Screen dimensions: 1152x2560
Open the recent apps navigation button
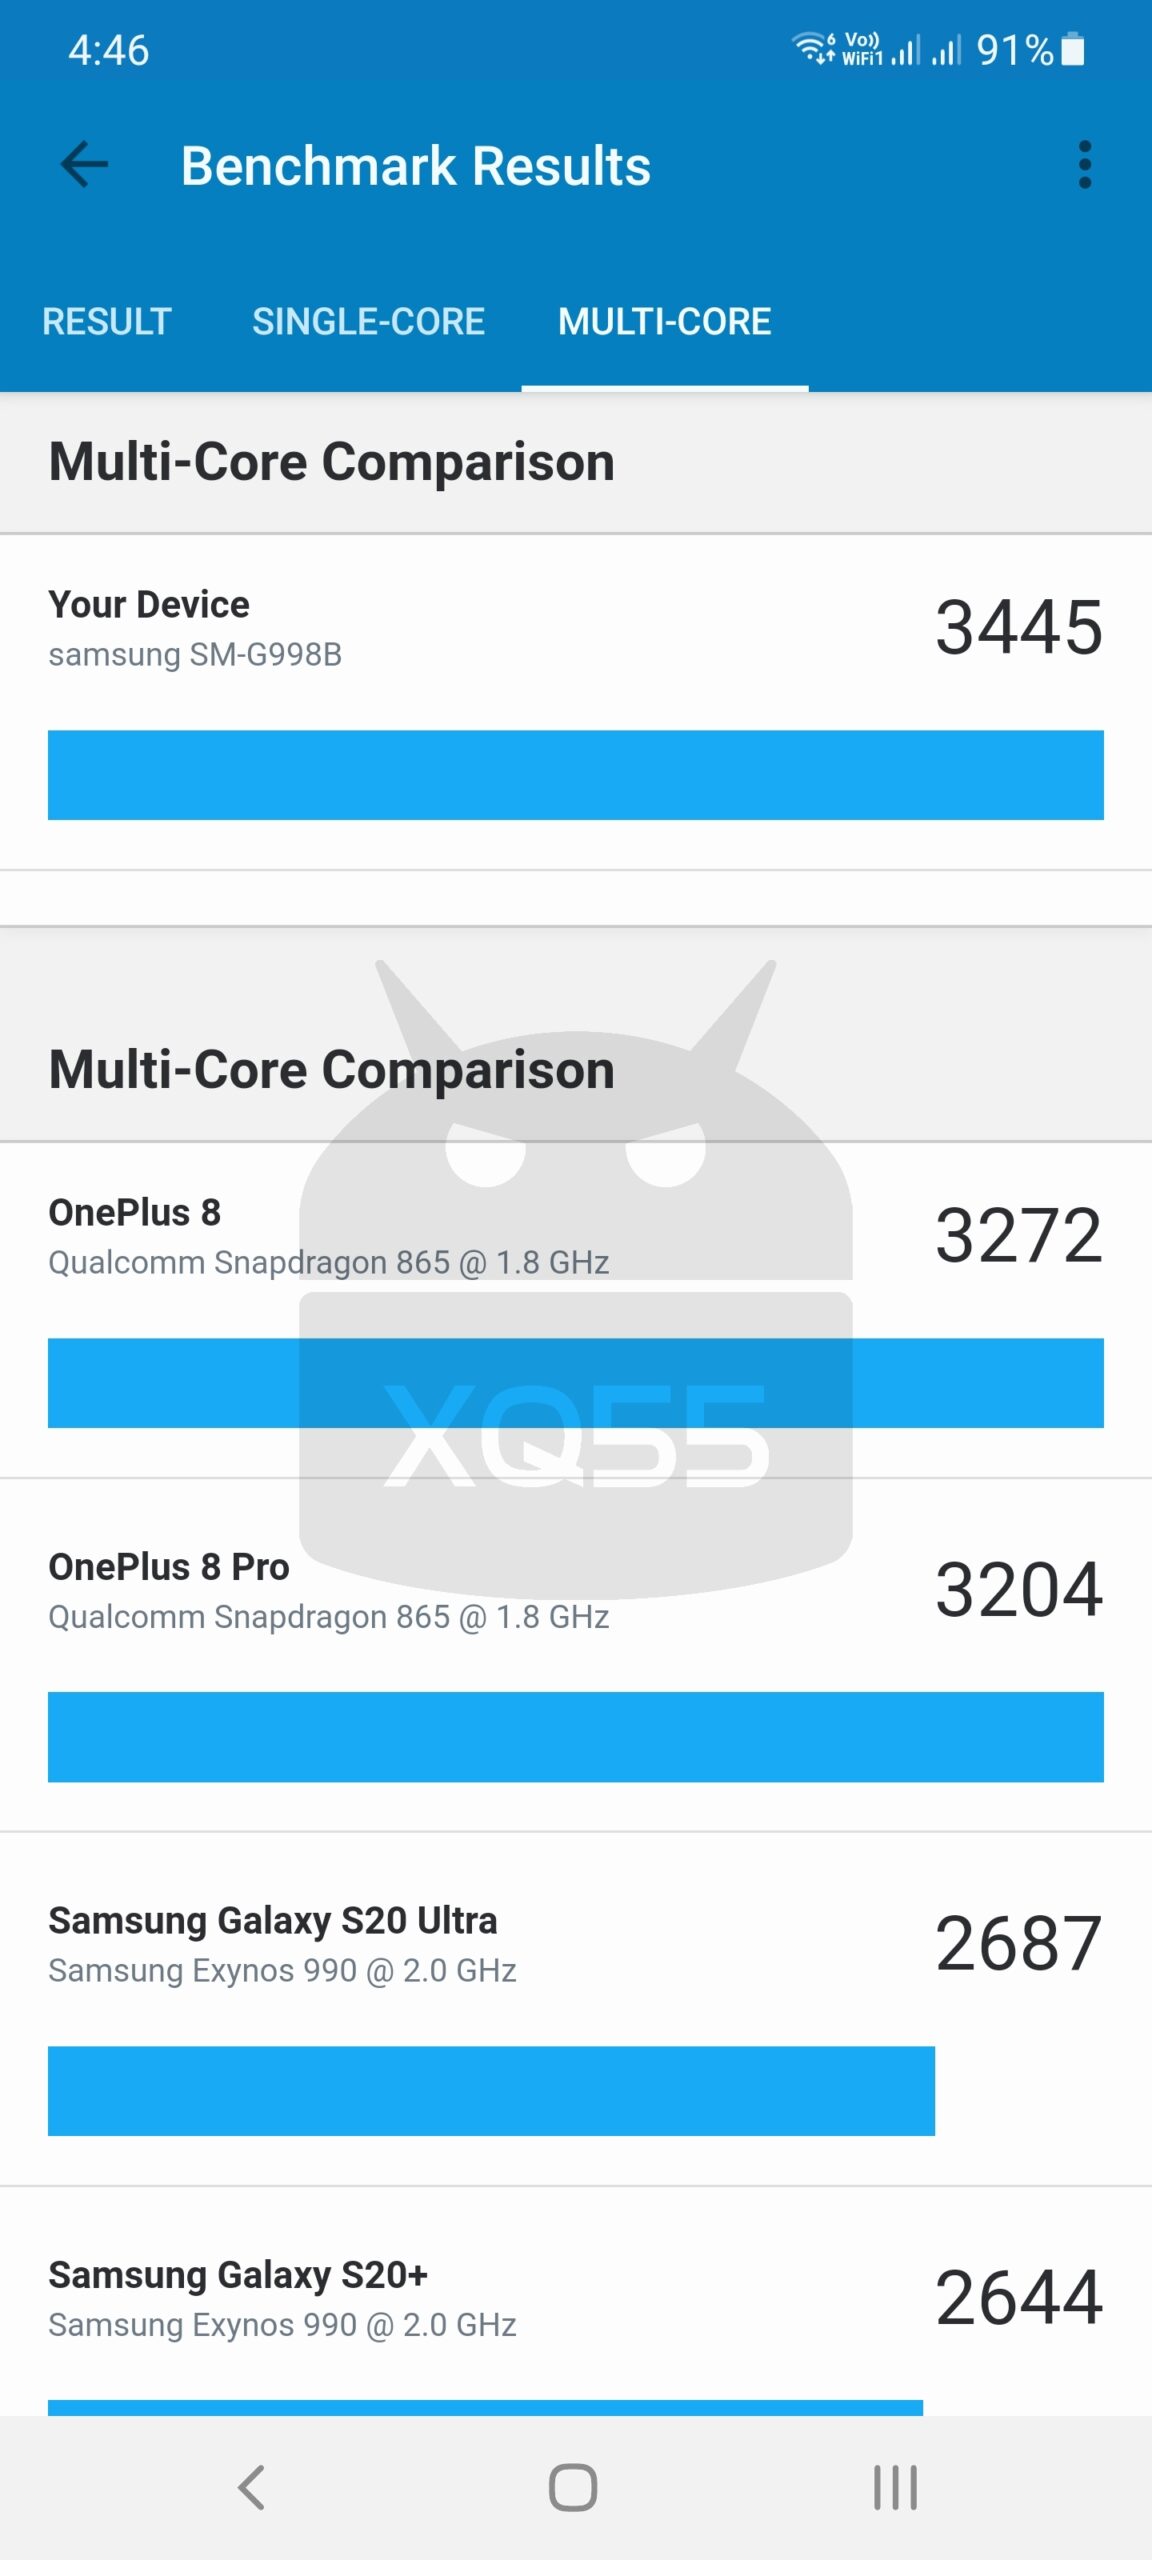tap(895, 2487)
